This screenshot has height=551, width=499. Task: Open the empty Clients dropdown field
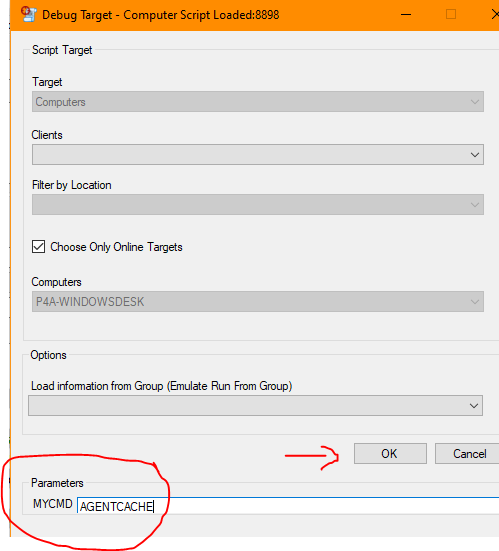click(258, 155)
